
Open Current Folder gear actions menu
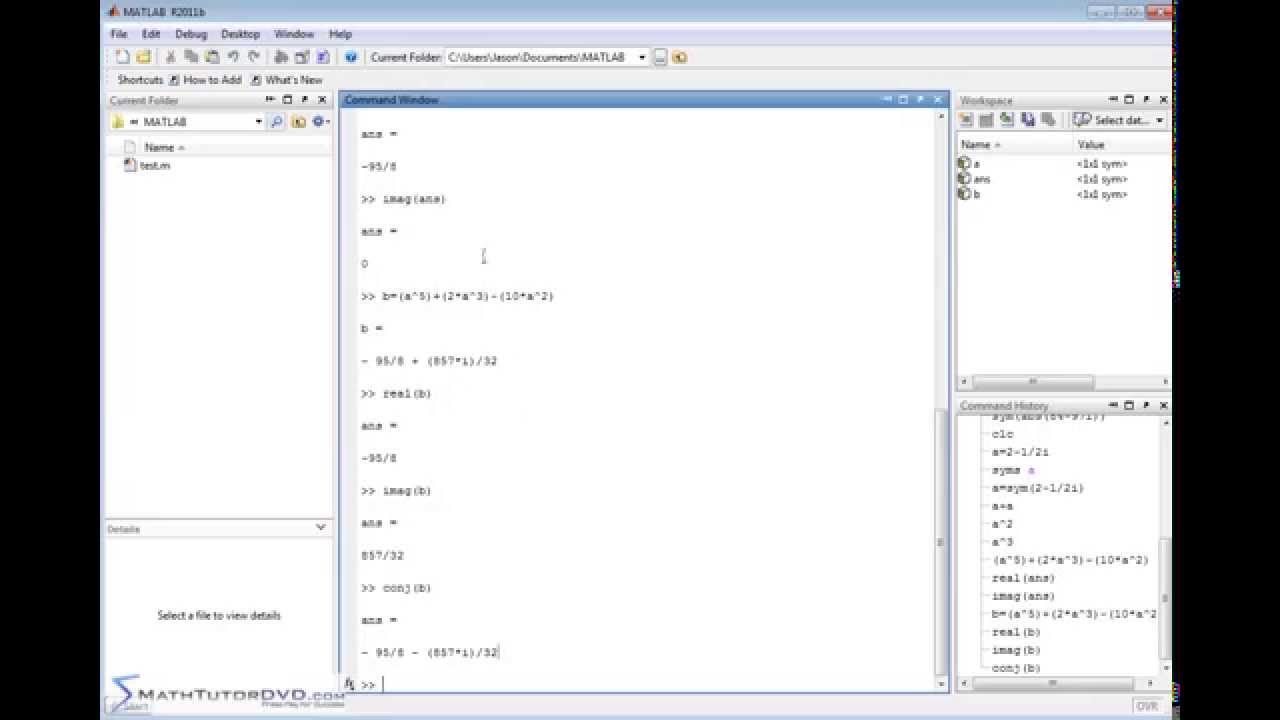[x=320, y=122]
